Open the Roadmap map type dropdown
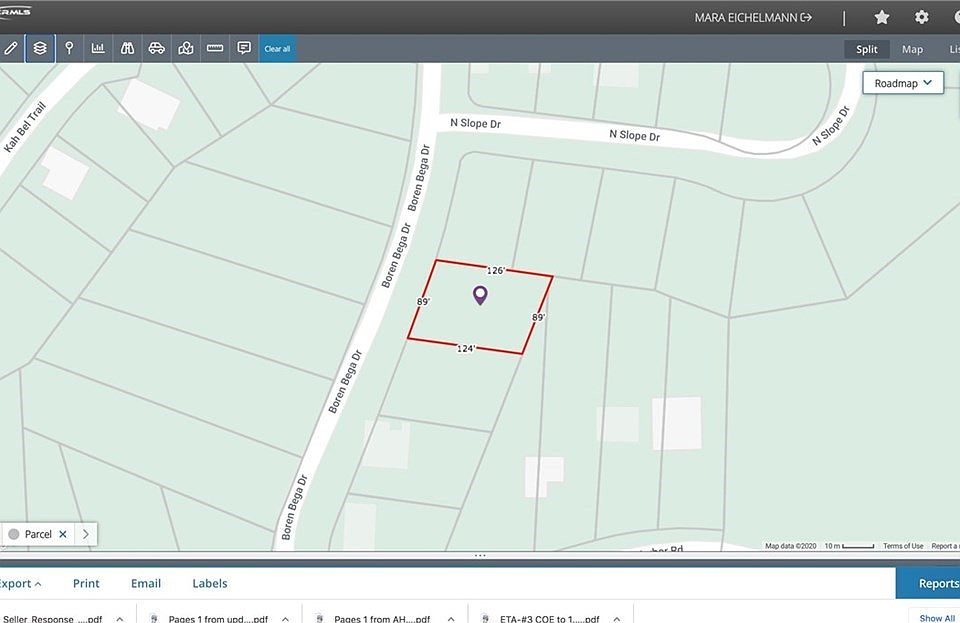The height and width of the screenshot is (623, 960). 903,83
